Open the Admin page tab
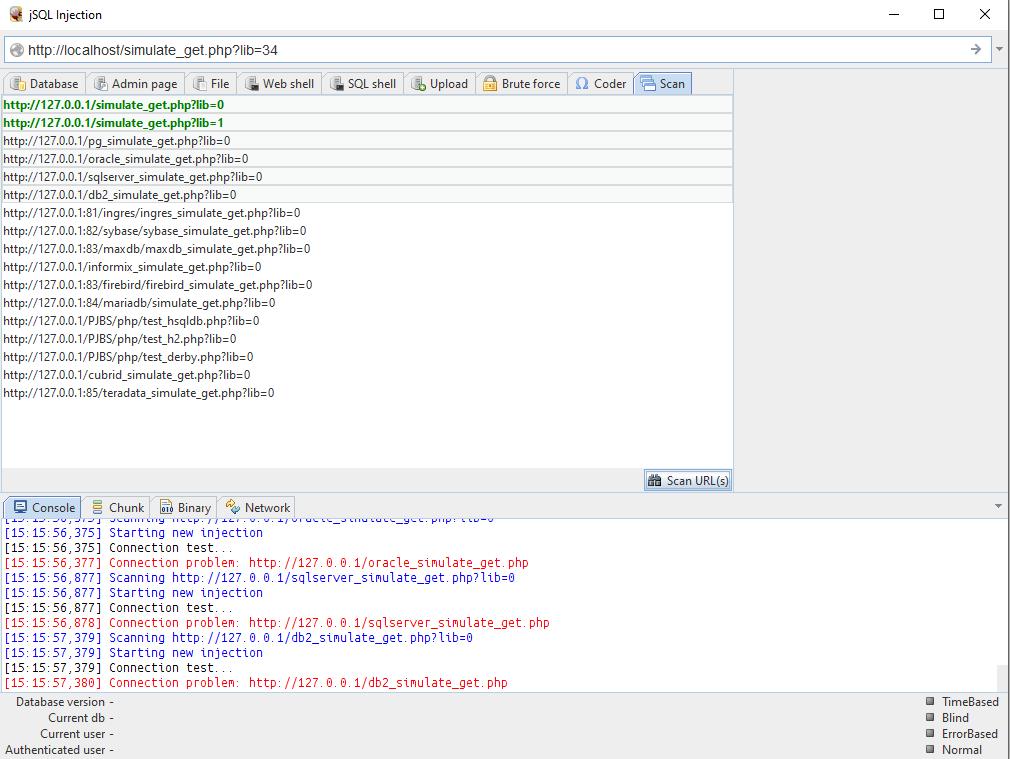 tap(135, 84)
